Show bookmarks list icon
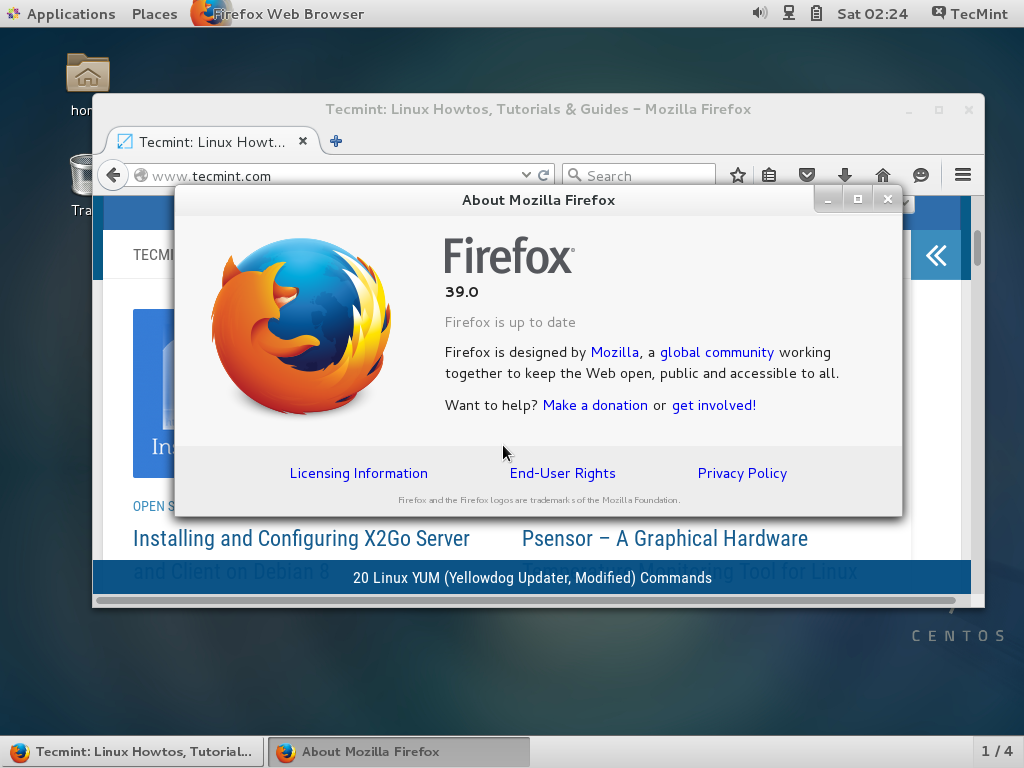 point(769,175)
